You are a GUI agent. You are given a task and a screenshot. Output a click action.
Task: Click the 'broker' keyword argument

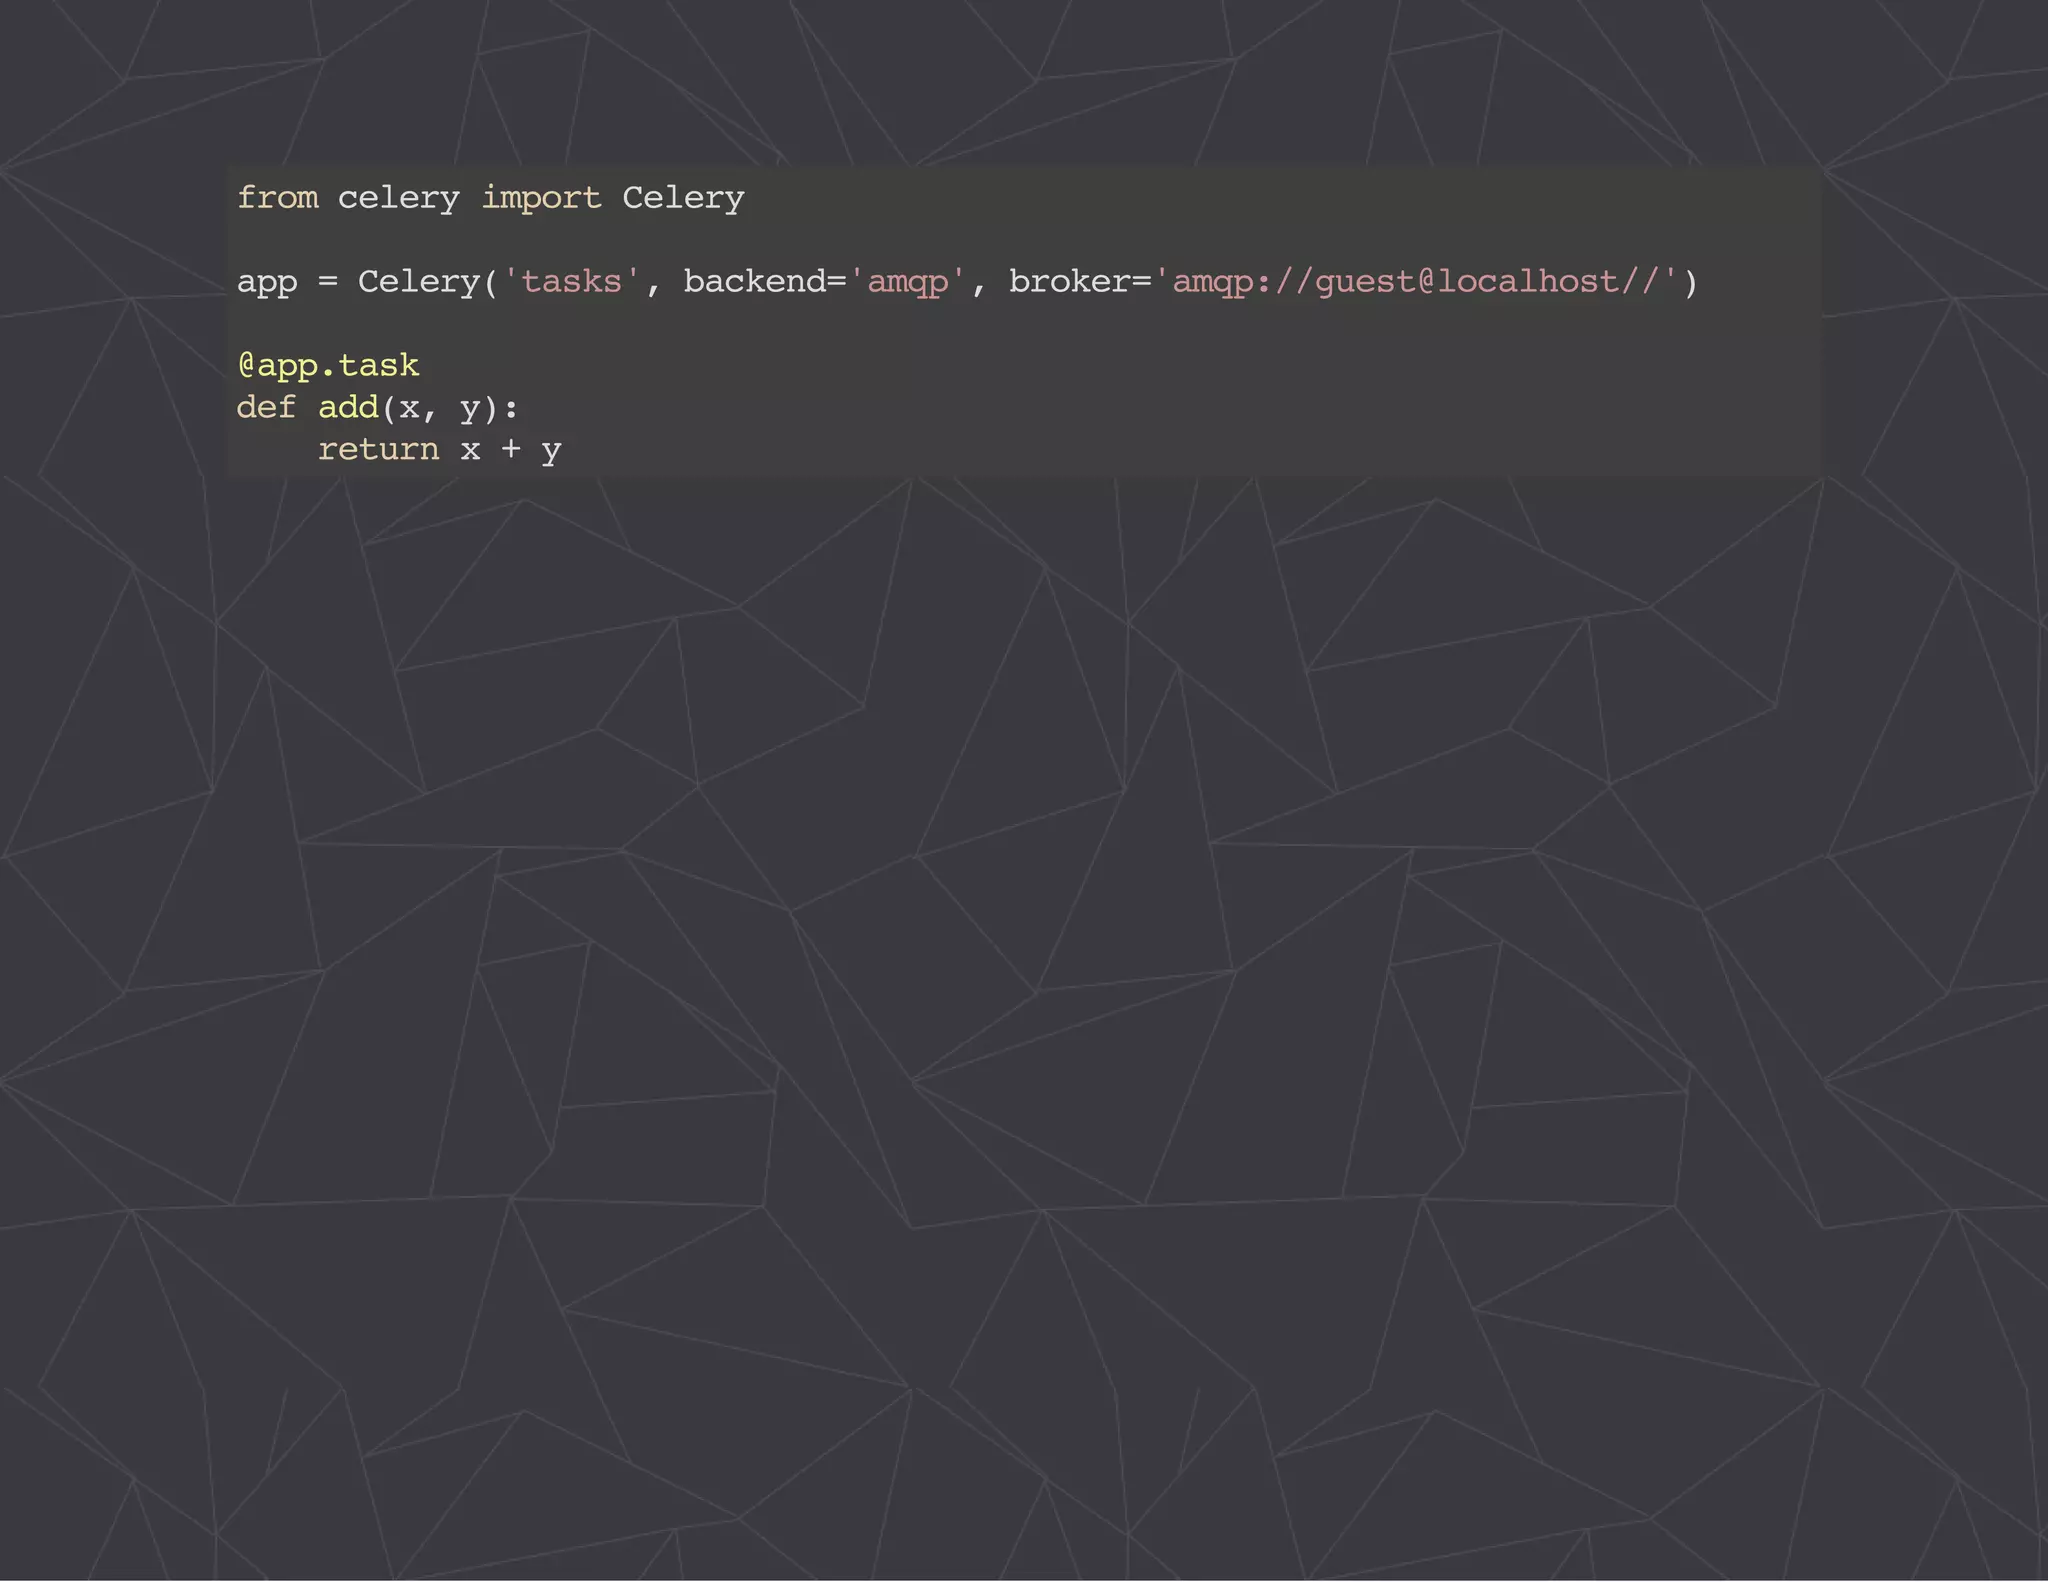click(x=1069, y=282)
